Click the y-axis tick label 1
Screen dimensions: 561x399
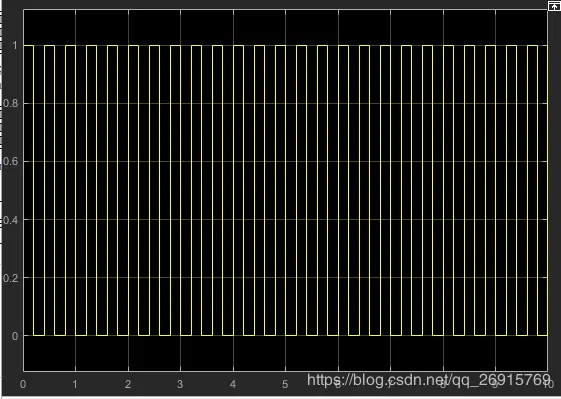point(15,45)
